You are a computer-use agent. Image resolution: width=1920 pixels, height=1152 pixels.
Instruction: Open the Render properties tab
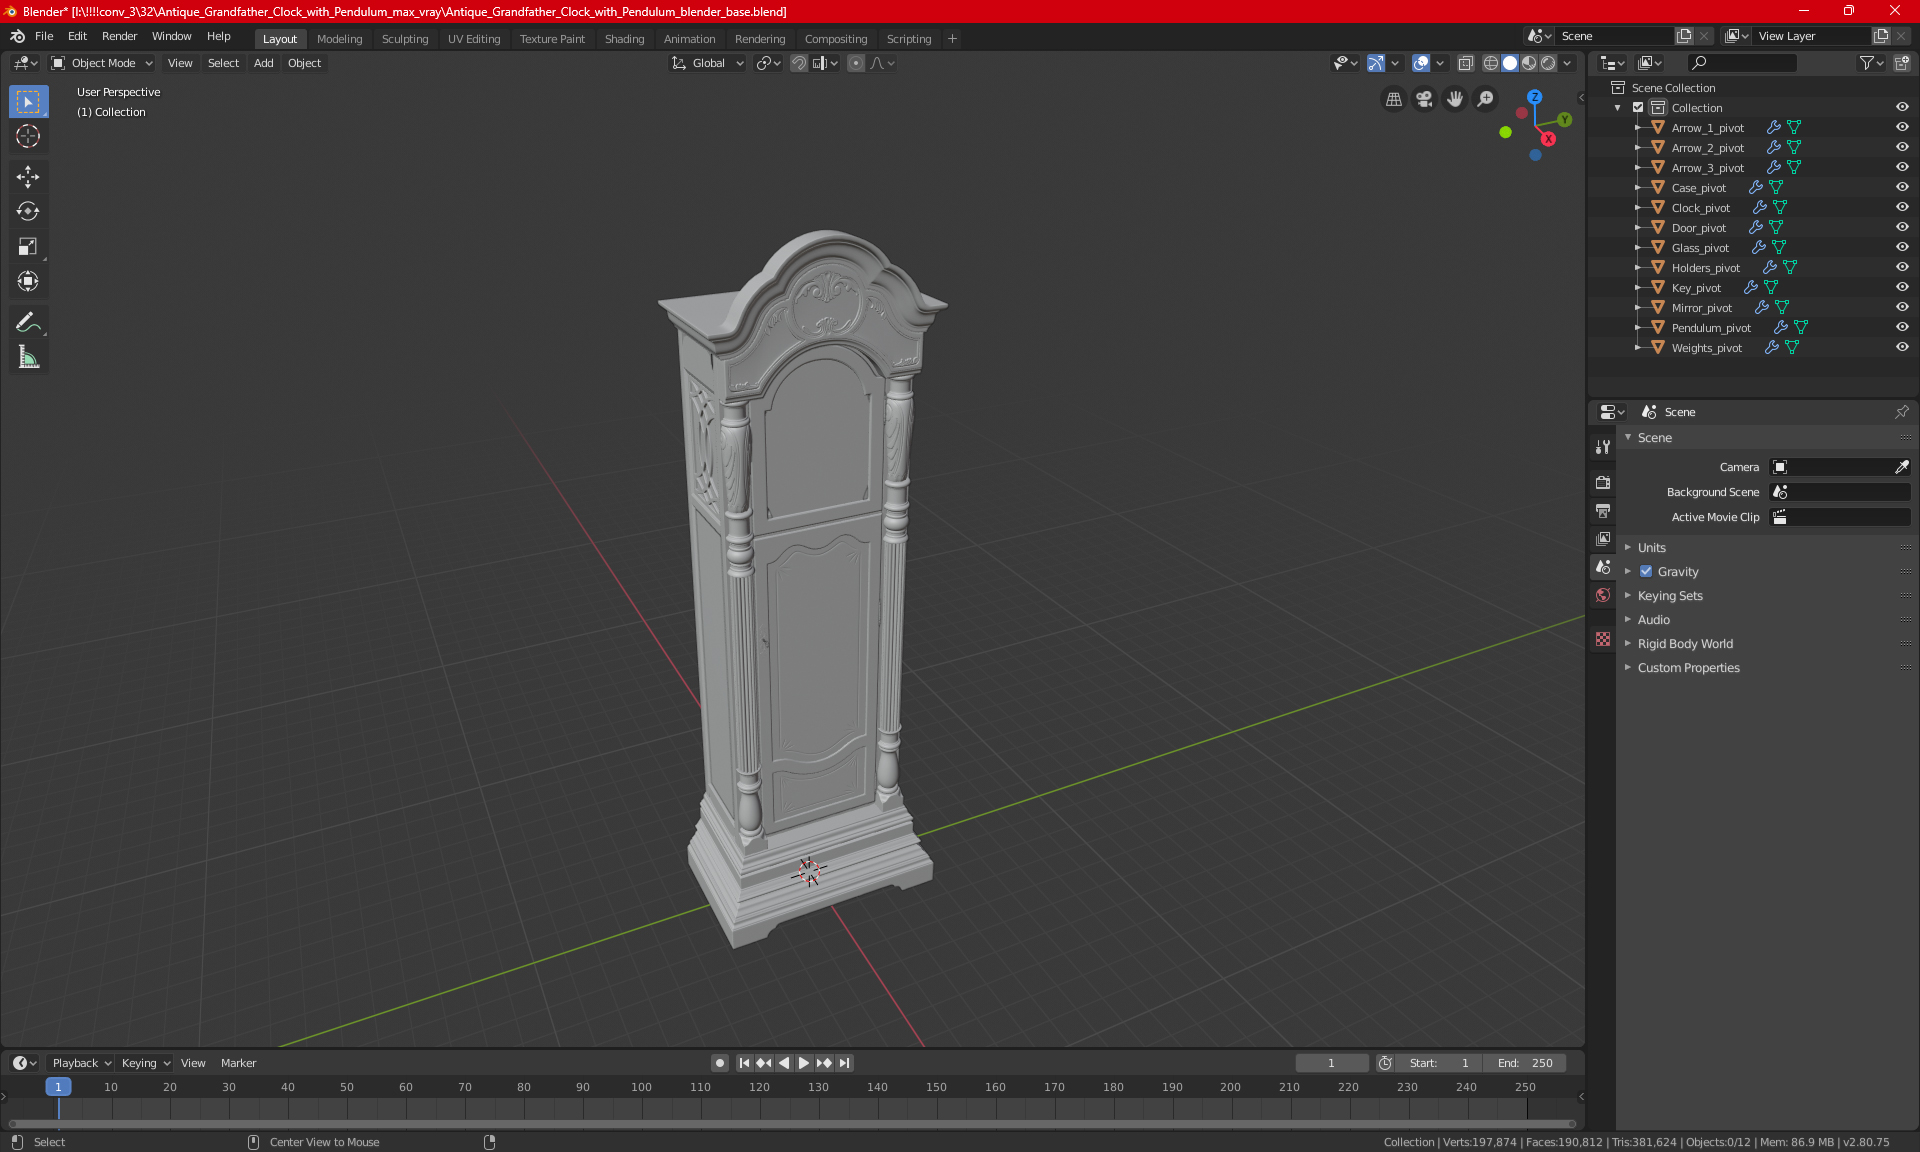pyautogui.click(x=1603, y=482)
